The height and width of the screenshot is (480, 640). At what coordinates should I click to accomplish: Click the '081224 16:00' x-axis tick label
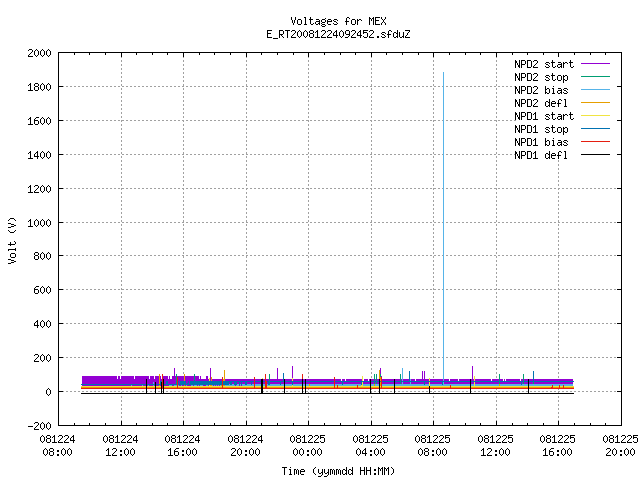[x=182, y=446]
